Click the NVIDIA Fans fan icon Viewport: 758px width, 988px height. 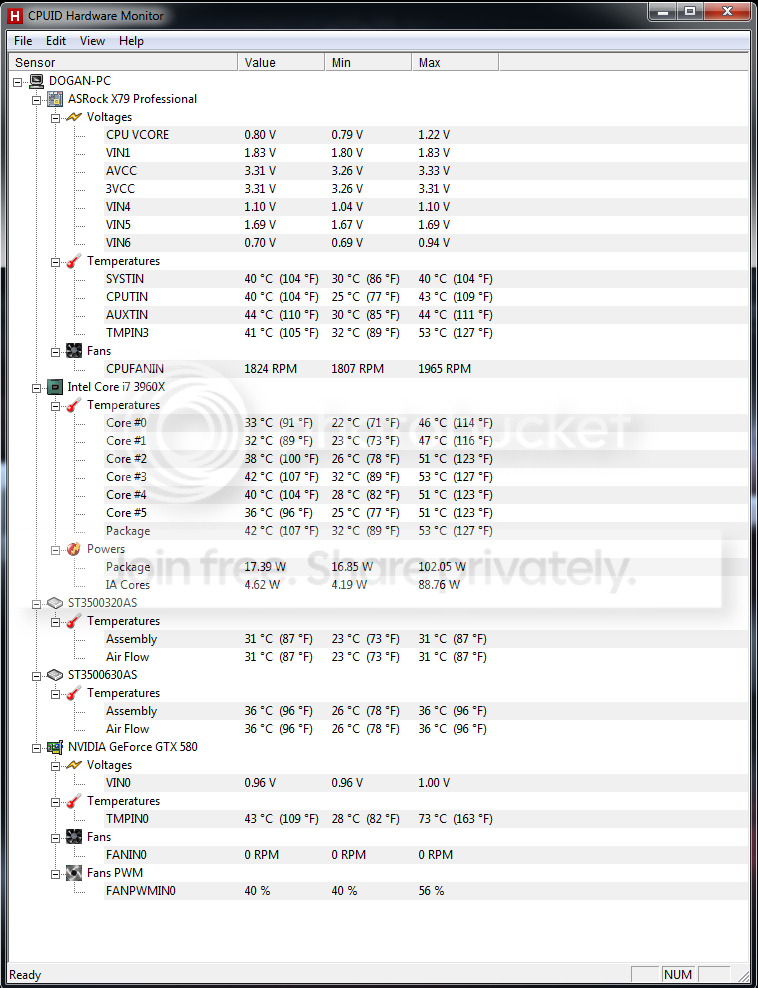(74, 837)
